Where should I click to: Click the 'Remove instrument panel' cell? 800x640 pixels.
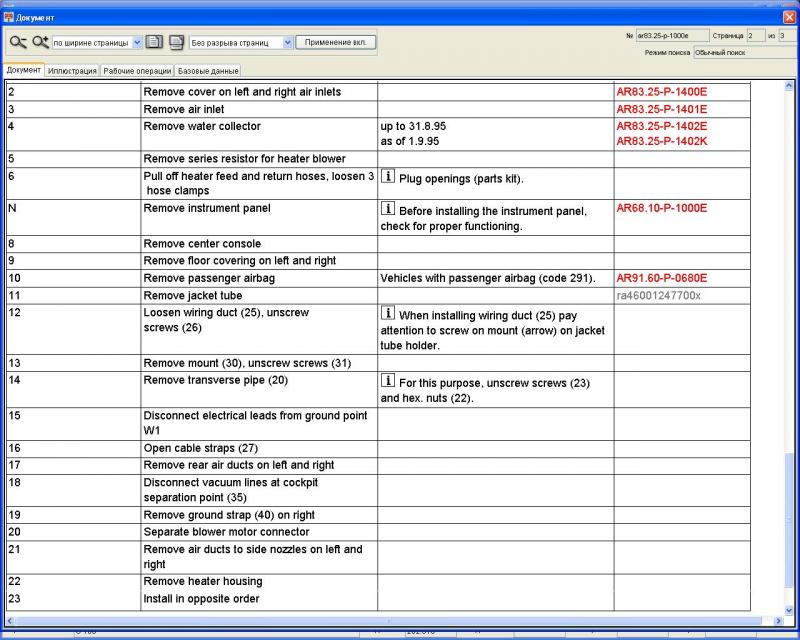tap(259, 217)
